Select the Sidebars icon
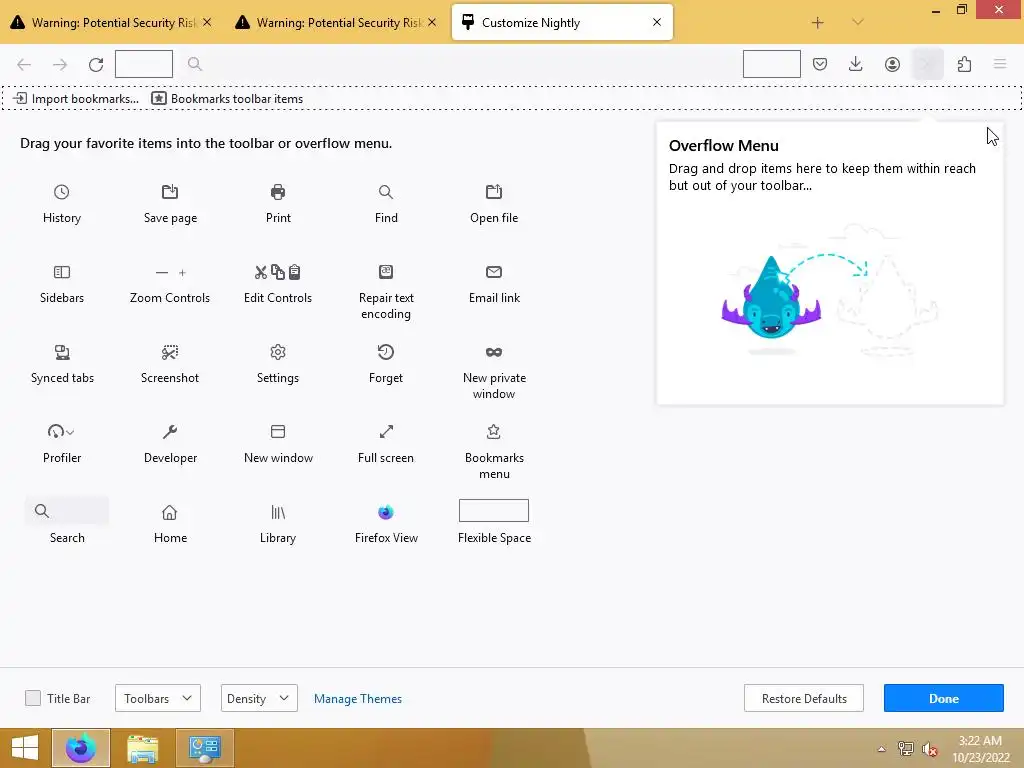The height and width of the screenshot is (768, 1024). tap(61, 272)
